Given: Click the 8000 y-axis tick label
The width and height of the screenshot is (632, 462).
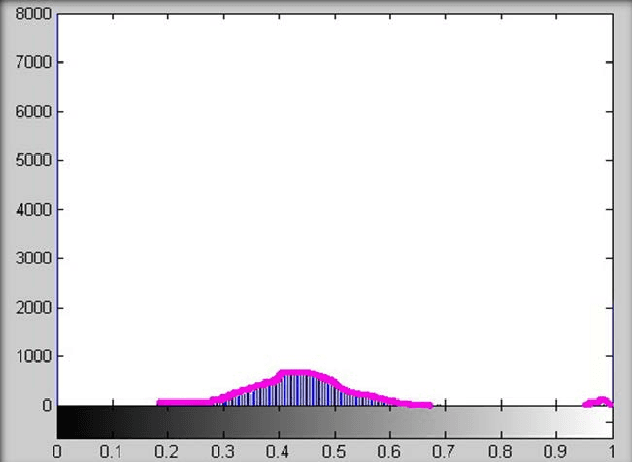Looking at the screenshot, I should [31, 13].
